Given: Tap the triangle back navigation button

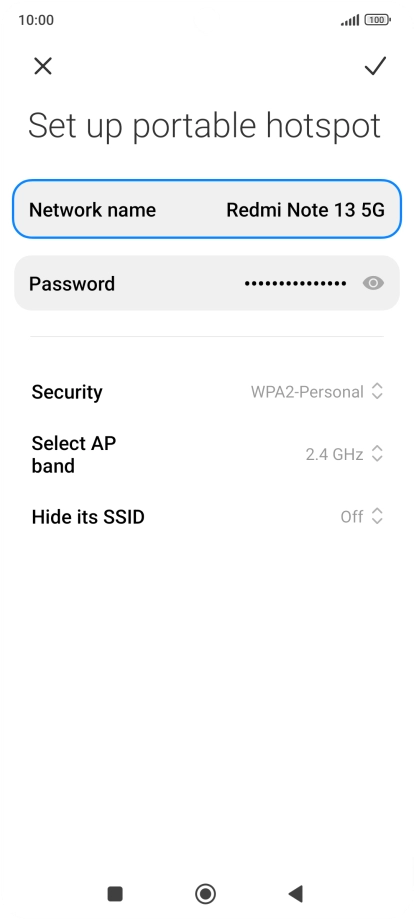Looking at the screenshot, I should click(296, 894).
